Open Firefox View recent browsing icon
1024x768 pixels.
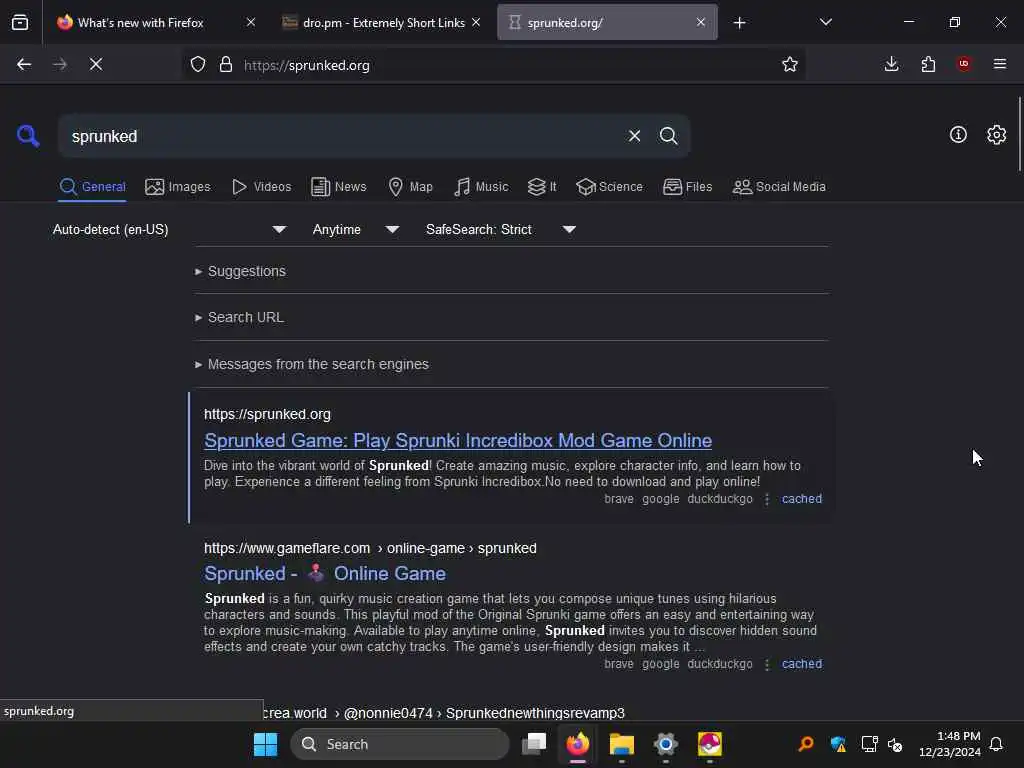[20, 23]
